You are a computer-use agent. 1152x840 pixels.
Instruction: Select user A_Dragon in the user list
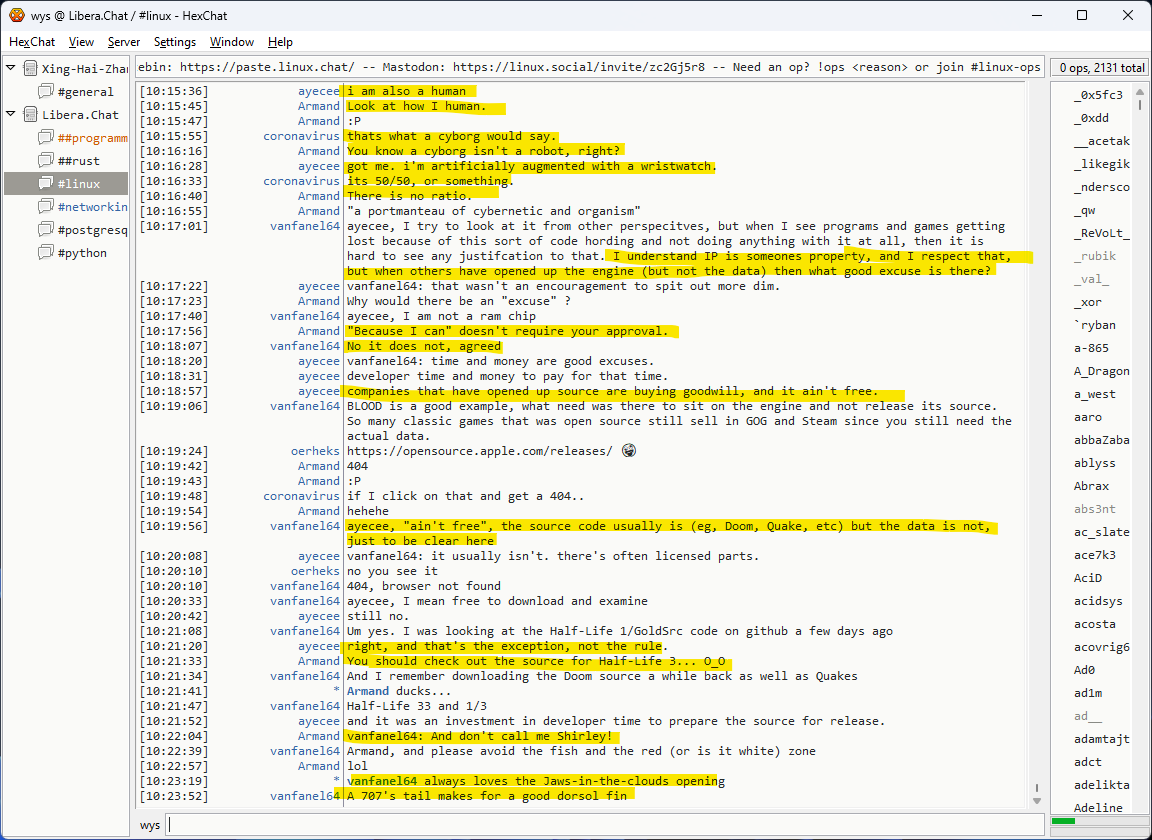click(x=1101, y=371)
